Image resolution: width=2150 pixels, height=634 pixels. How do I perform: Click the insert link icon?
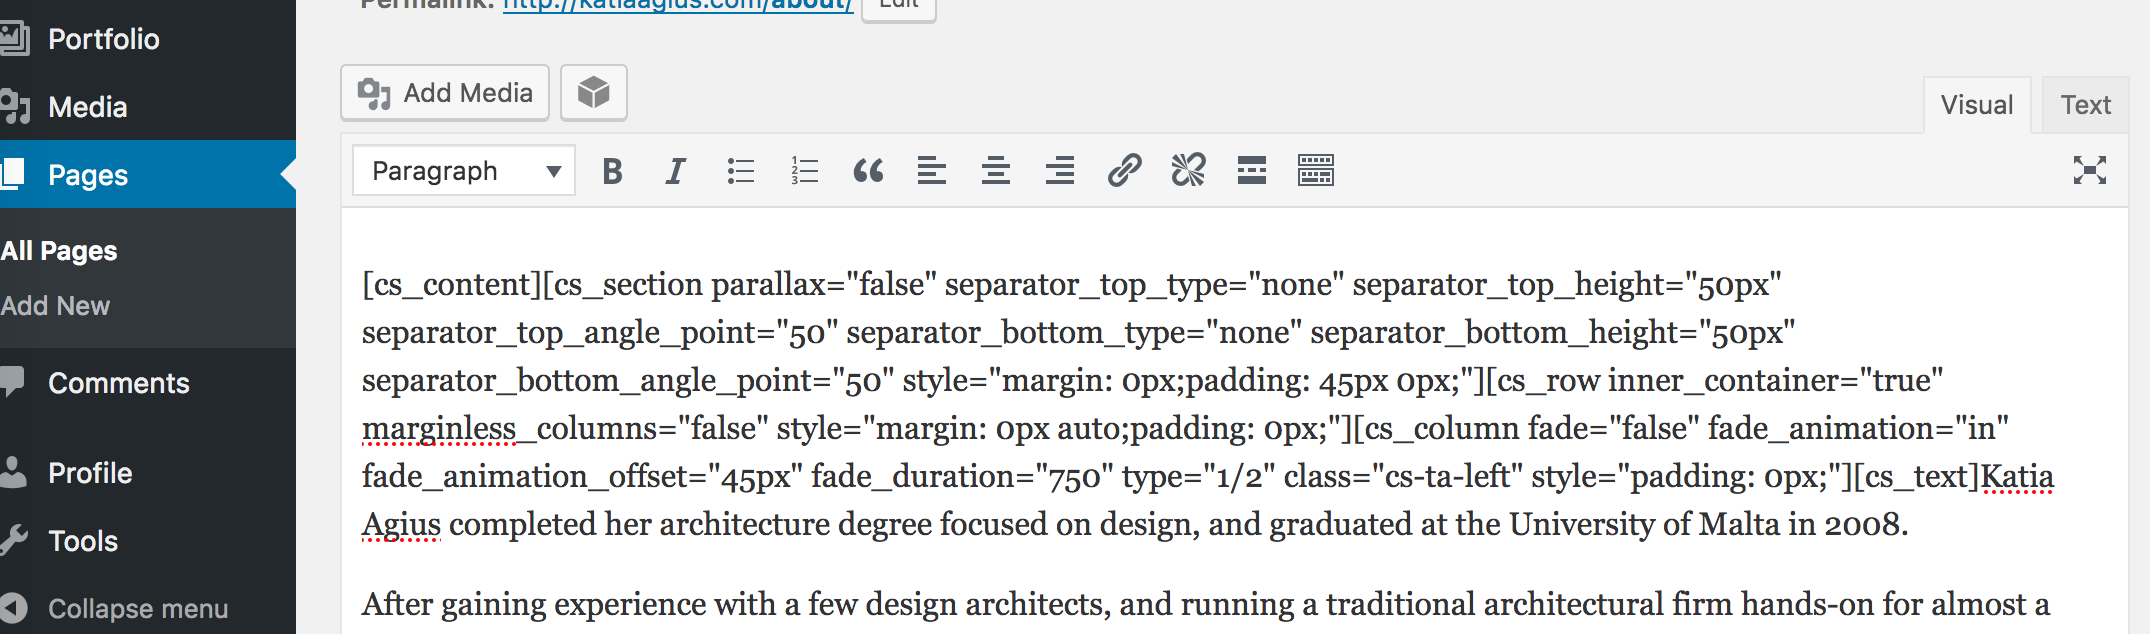coord(1124,171)
